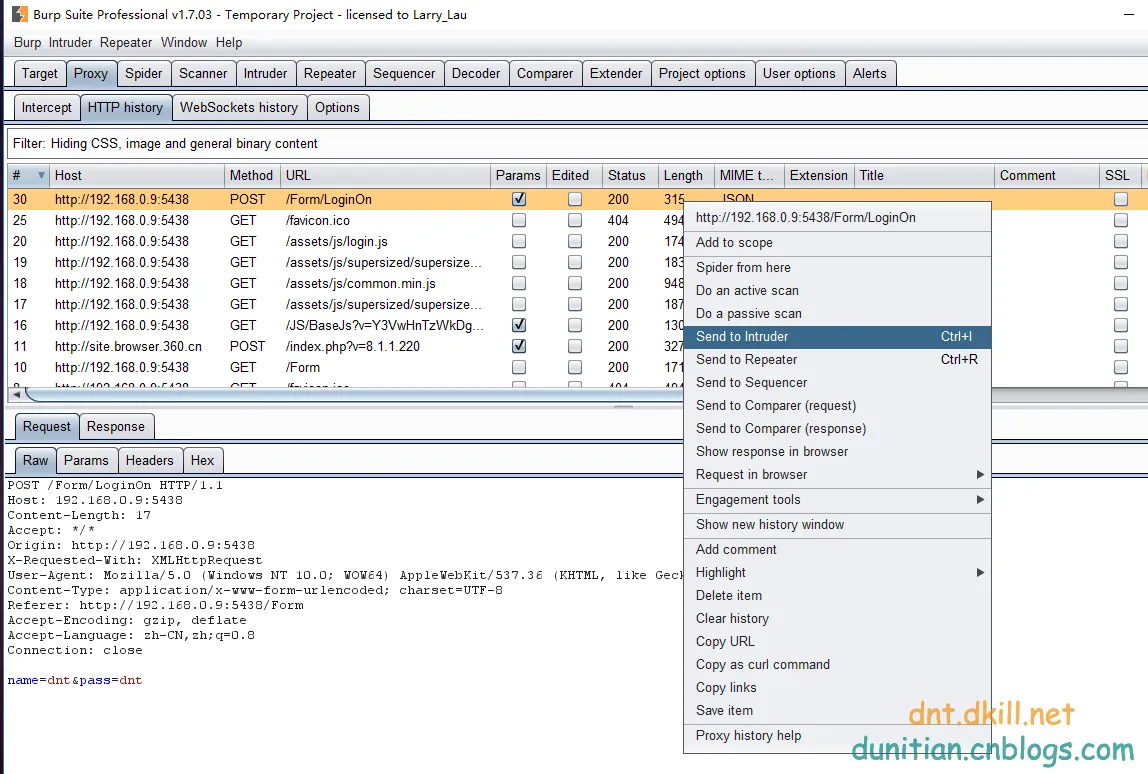Choose Send to Intruder from context menu

click(x=742, y=337)
